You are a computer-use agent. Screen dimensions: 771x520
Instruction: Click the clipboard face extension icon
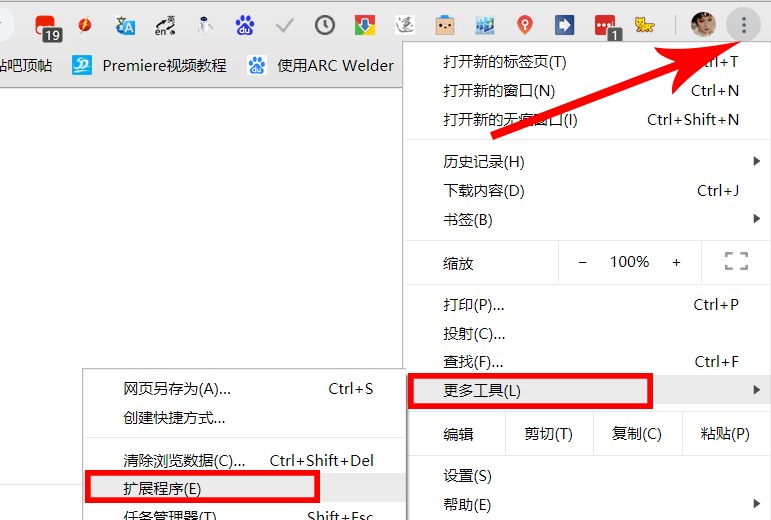445,25
